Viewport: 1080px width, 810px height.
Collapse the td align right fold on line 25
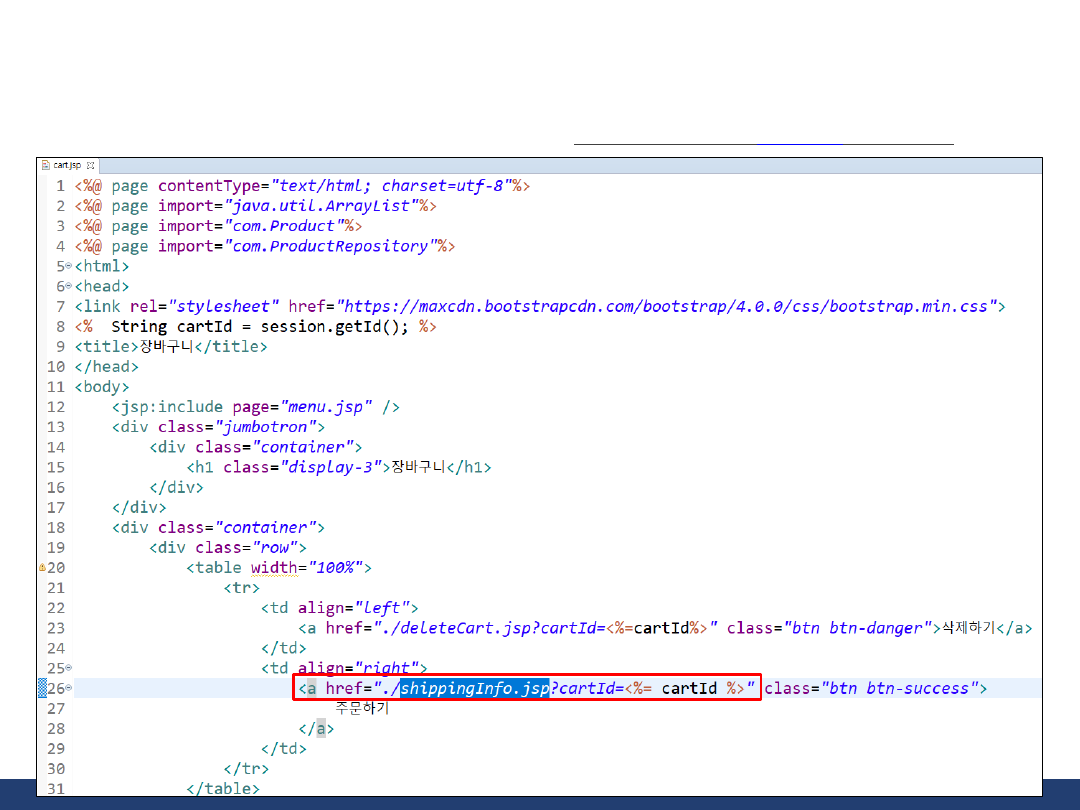[x=68, y=668]
